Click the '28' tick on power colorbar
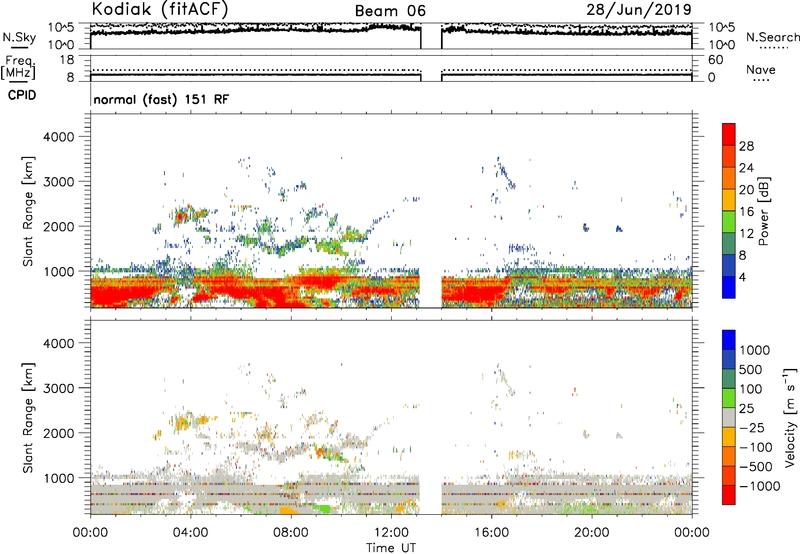Viewport: 800px width, 554px height. 746,146
